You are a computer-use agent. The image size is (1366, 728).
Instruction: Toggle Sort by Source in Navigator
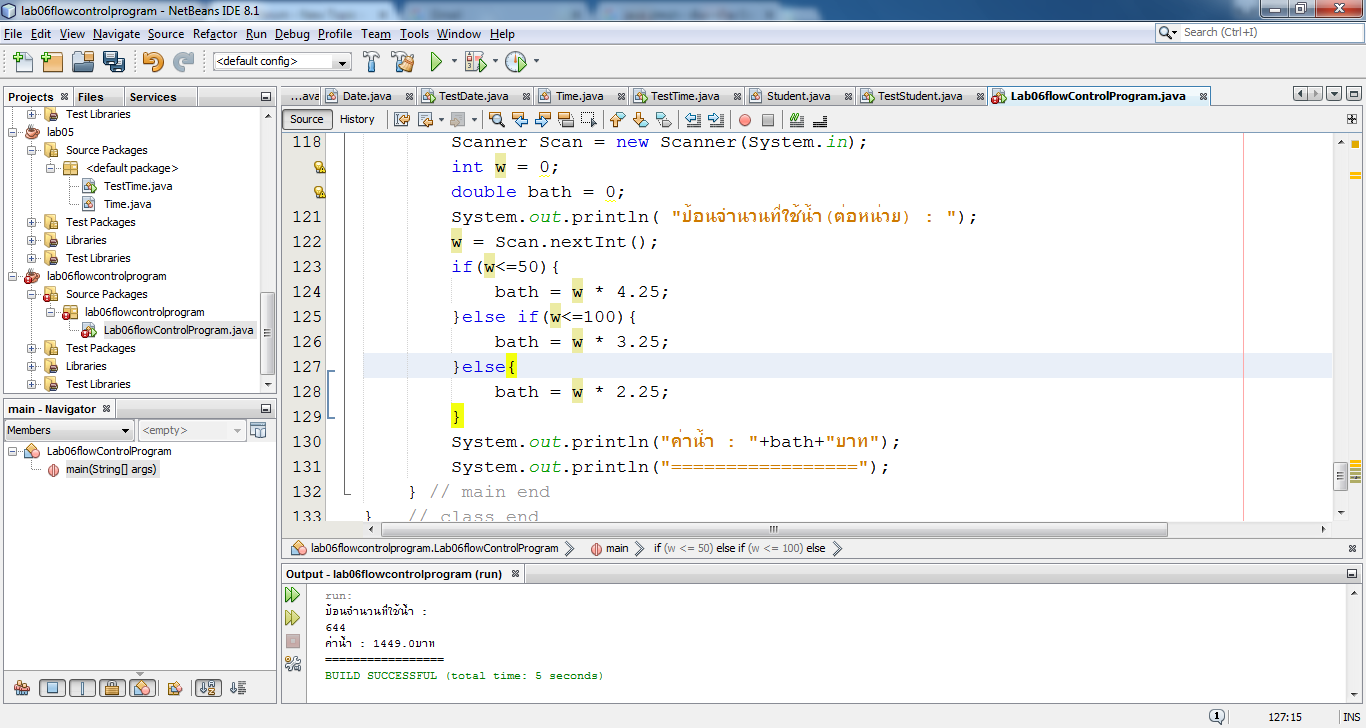click(238, 688)
